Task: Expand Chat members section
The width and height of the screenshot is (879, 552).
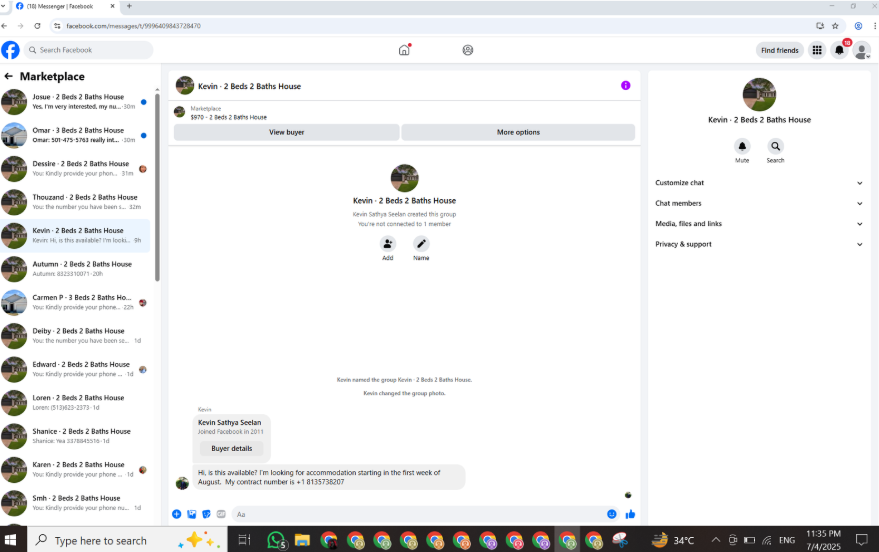Action: point(758,203)
